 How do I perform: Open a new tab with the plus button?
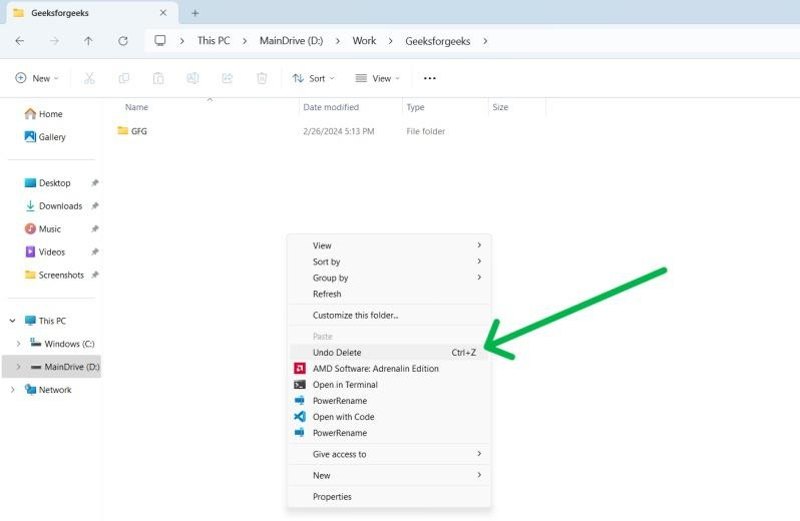(x=195, y=13)
